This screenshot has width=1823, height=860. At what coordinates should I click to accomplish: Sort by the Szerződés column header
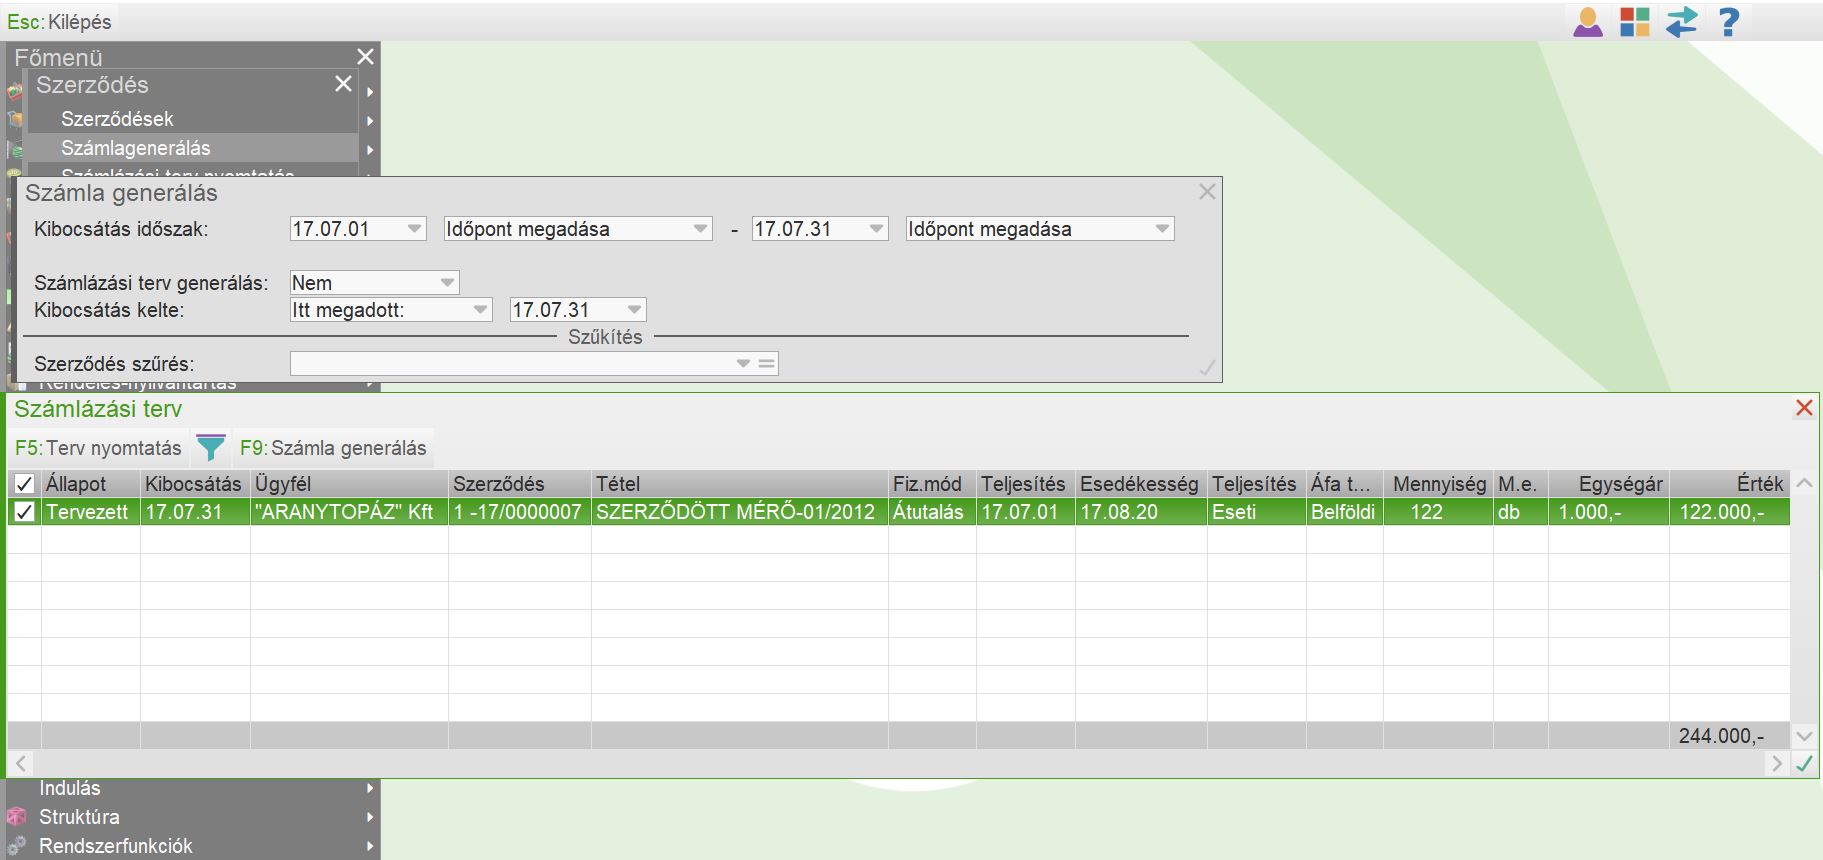point(520,484)
